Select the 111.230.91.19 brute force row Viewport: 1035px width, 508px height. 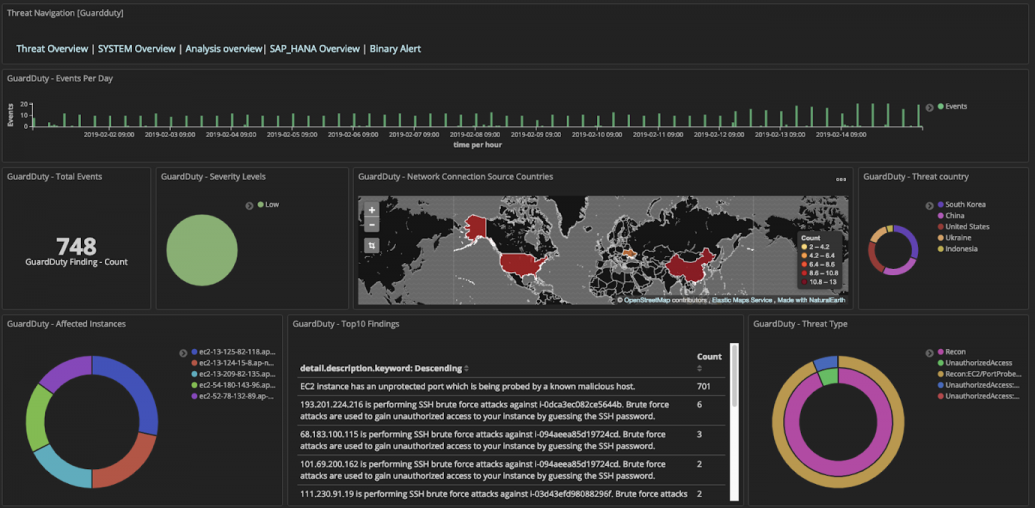[x=512, y=494]
